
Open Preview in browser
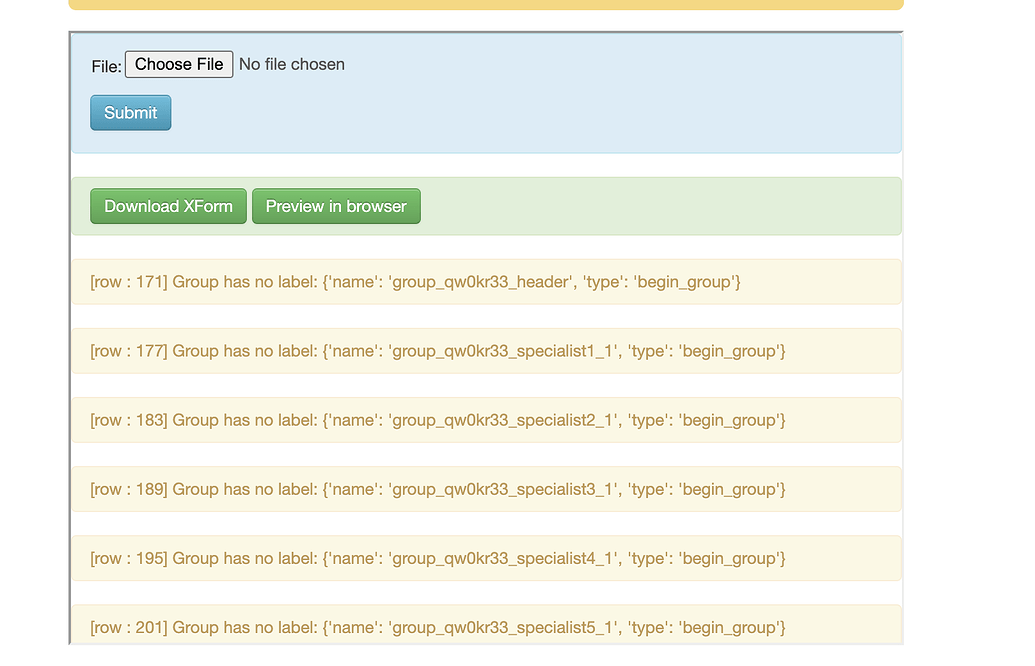click(336, 206)
